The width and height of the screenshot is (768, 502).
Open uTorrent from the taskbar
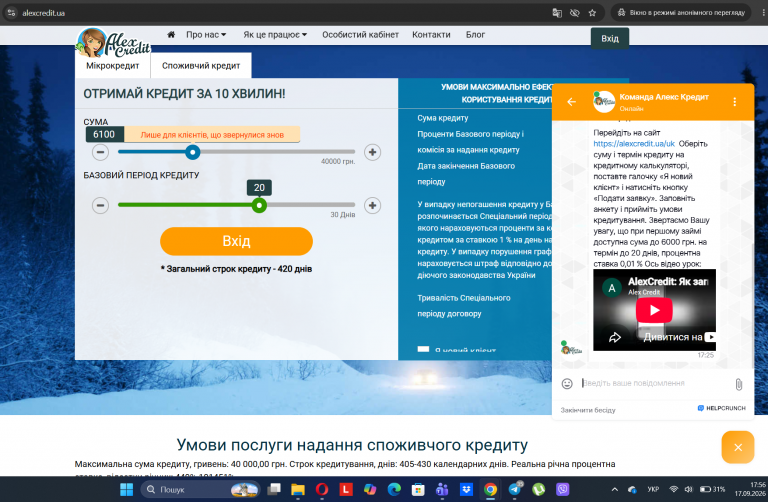[x=538, y=489]
